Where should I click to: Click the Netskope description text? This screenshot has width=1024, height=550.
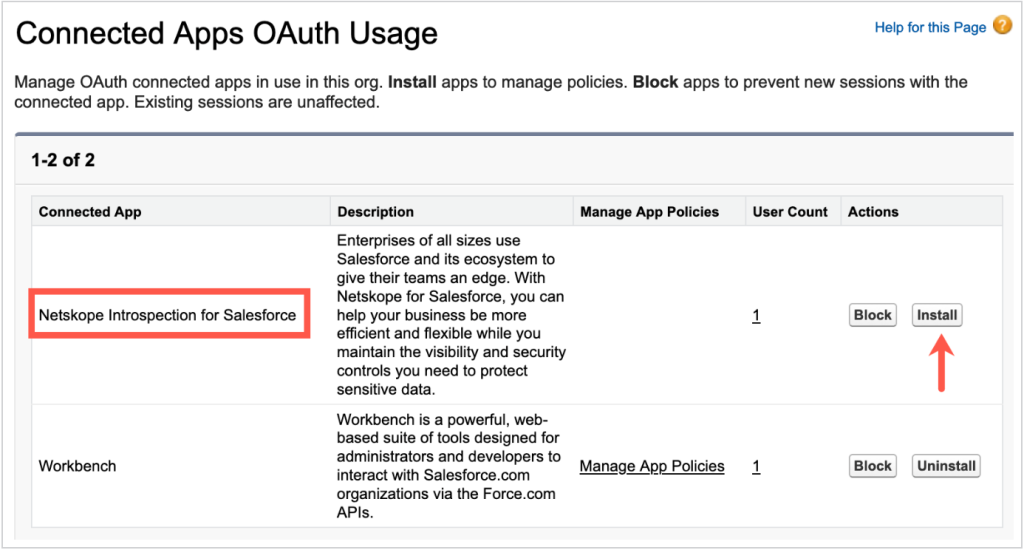(451, 315)
